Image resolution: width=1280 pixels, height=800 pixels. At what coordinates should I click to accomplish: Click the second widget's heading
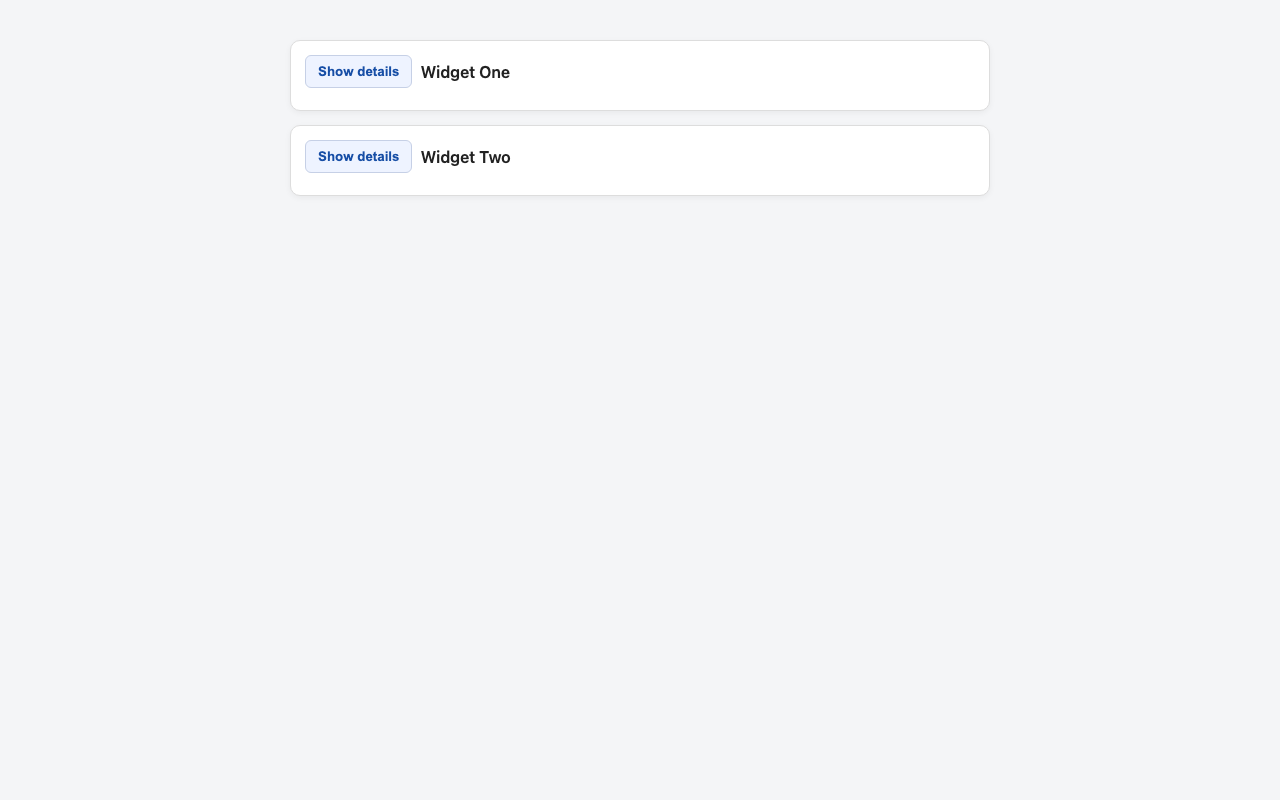465,157
